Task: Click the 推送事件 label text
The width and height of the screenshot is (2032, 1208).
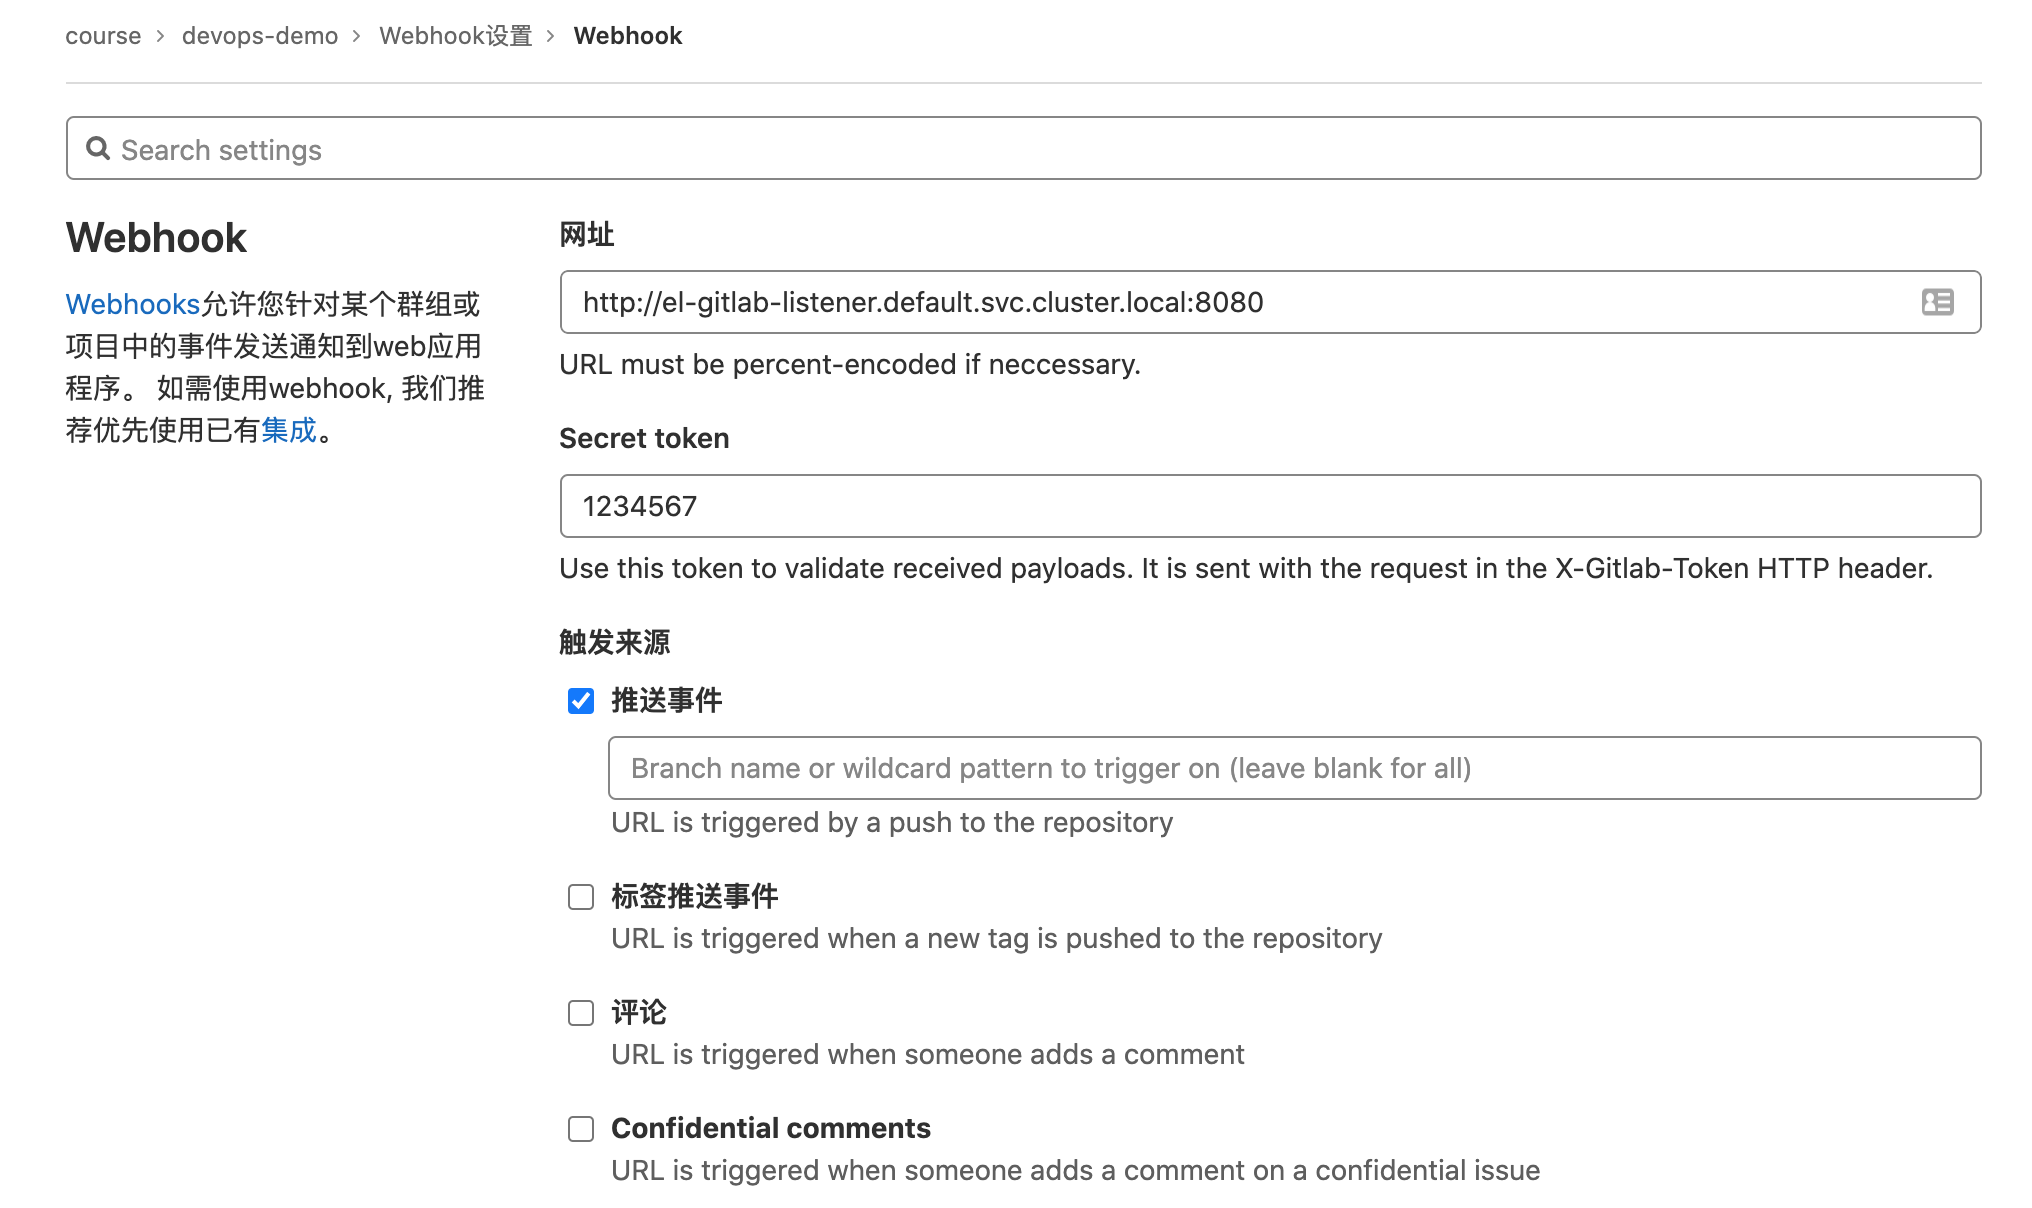Action: (x=667, y=700)
